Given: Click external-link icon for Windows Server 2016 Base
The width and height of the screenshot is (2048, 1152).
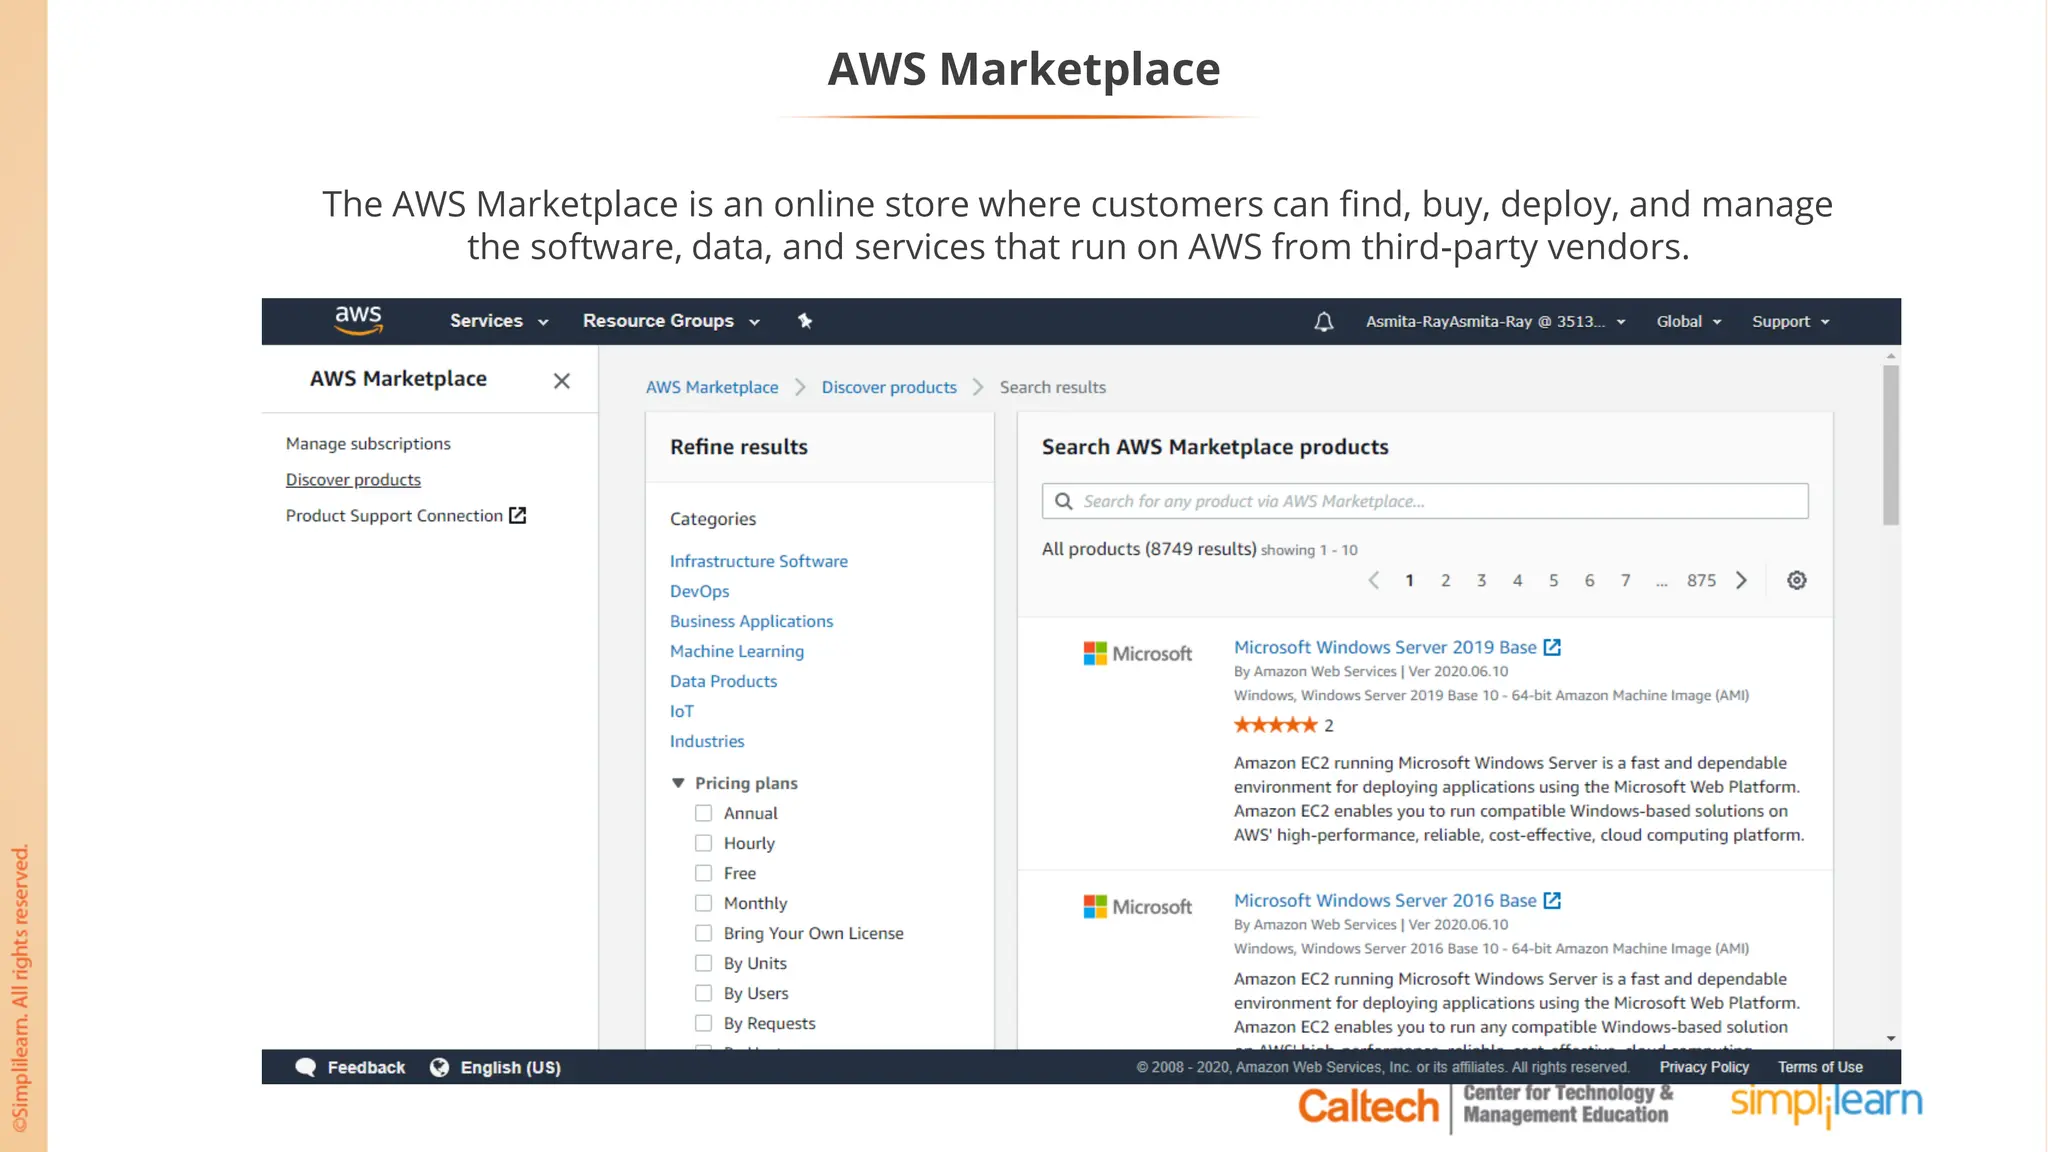Looking at the screenshot, I should tap(1552, 900).
